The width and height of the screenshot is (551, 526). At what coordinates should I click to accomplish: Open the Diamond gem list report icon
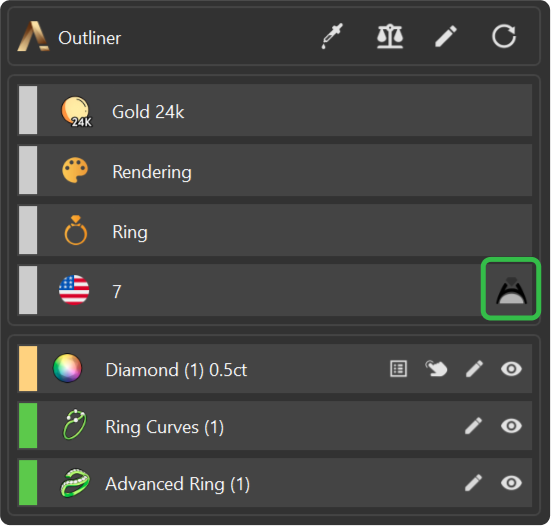398,369
